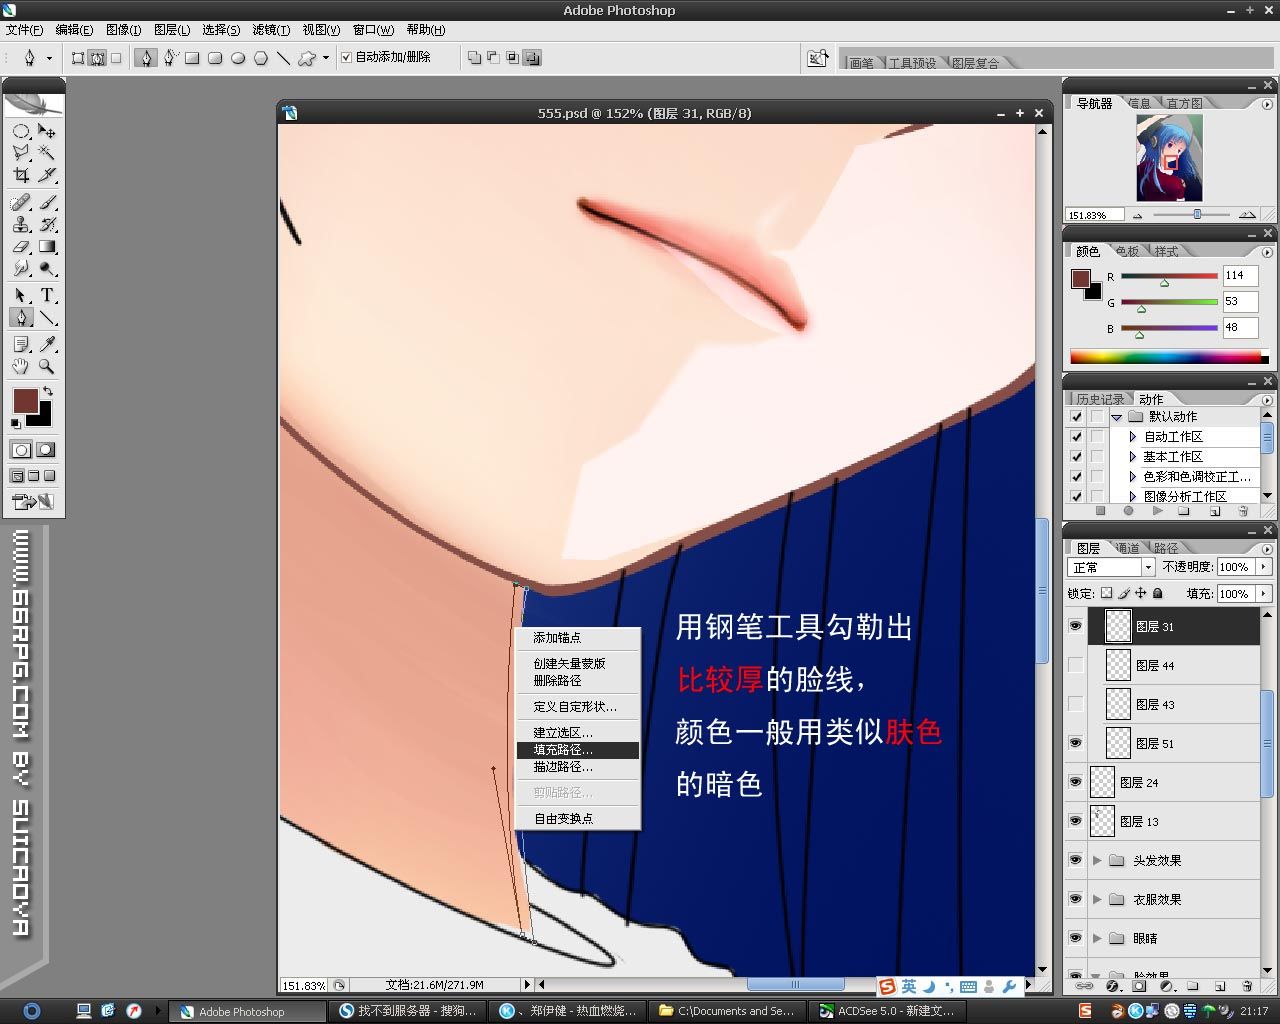The width and height of the screenshot is (1280, 1024).
Task: Open Adobe Photoshop taskbar button
Action: coord(246,1011)
